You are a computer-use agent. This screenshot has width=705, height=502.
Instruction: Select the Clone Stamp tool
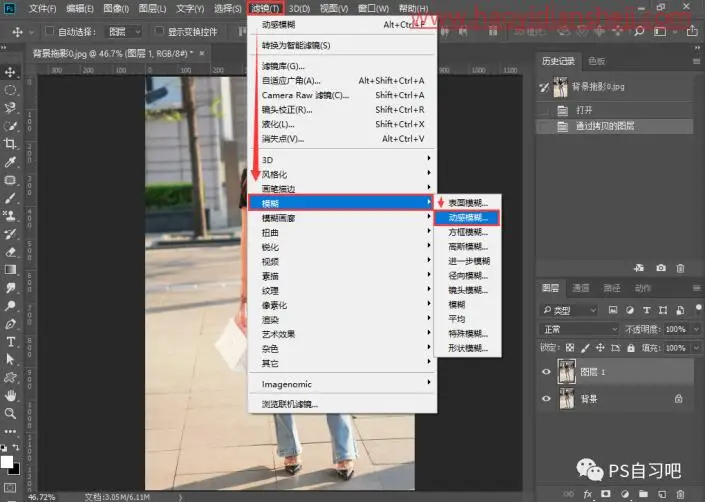tap(10, 216)
